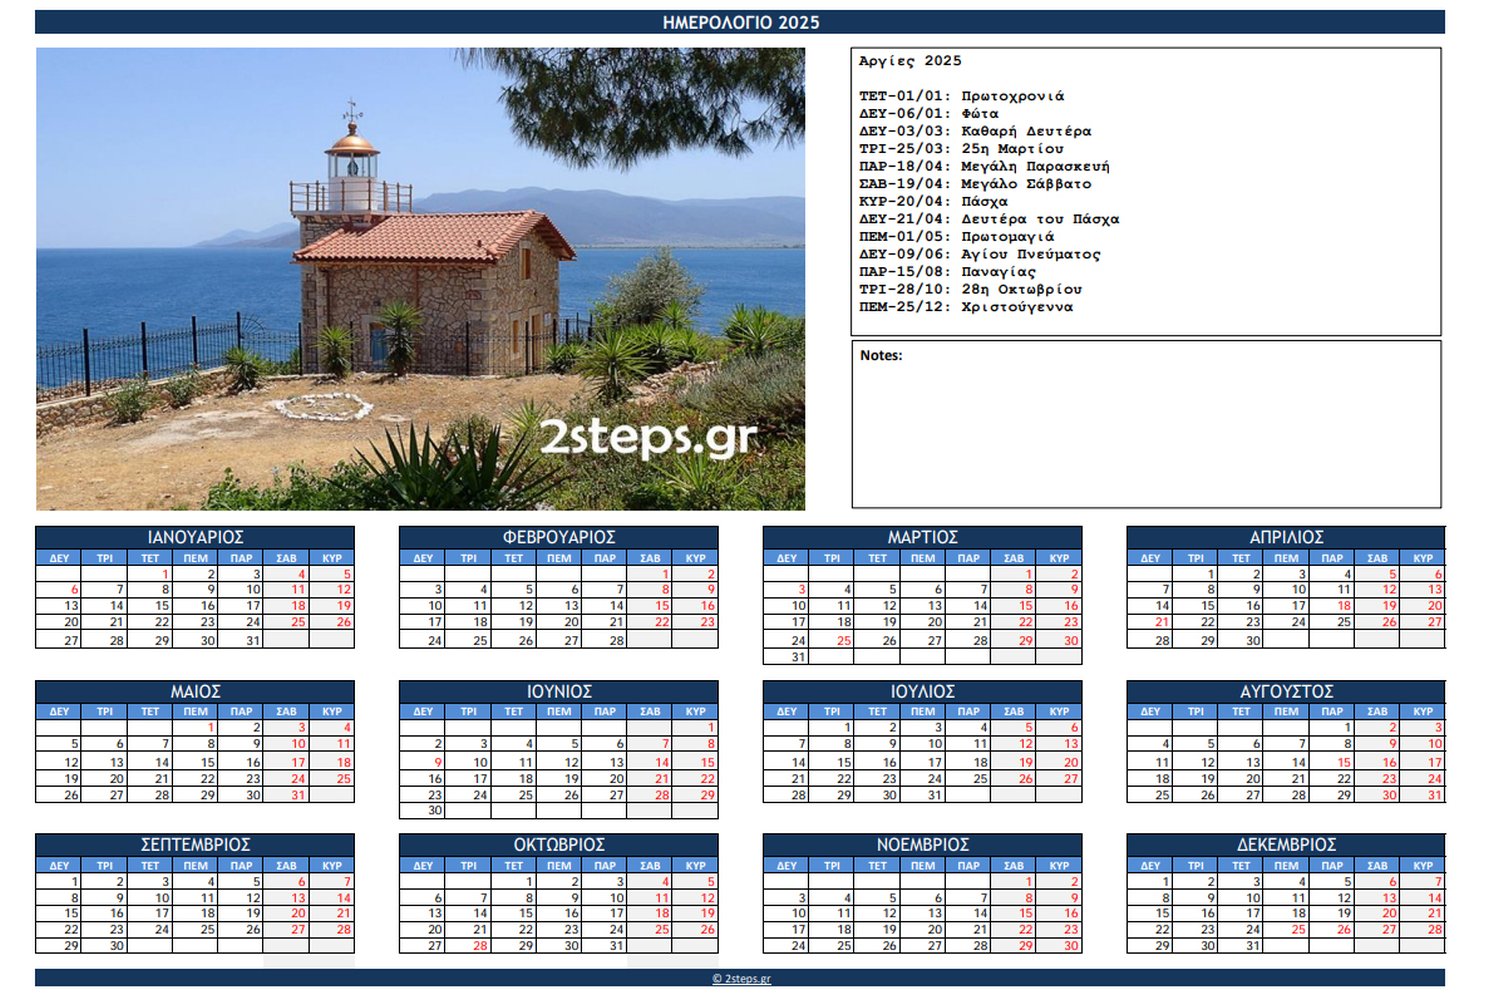
Task: Select the Δευτέρα του Πάσχα entry
Action: pos(989,219)
